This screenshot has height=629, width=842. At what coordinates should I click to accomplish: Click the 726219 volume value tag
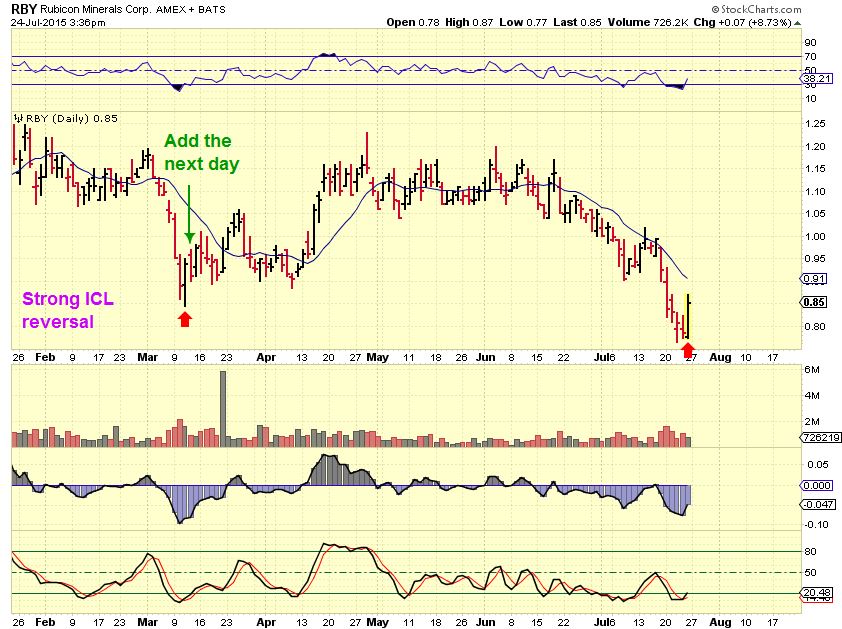coord(821,437)
